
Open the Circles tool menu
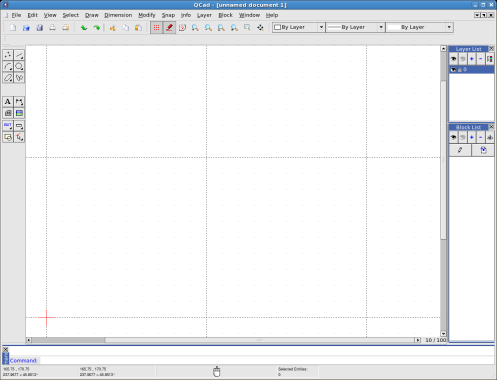pyautogui.click(x=19, y=66)
